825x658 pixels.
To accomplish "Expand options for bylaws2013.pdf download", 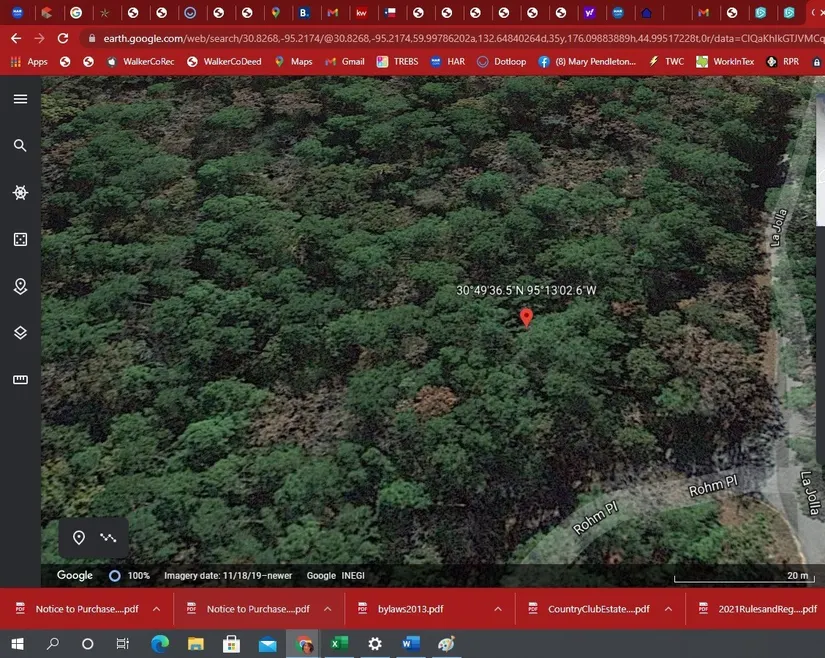I will (498, 609).
